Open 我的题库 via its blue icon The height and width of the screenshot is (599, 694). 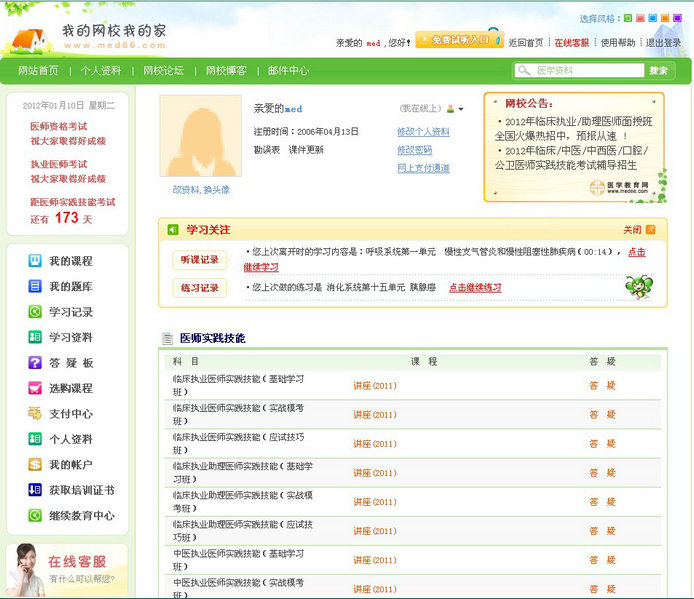coord(35,287)
